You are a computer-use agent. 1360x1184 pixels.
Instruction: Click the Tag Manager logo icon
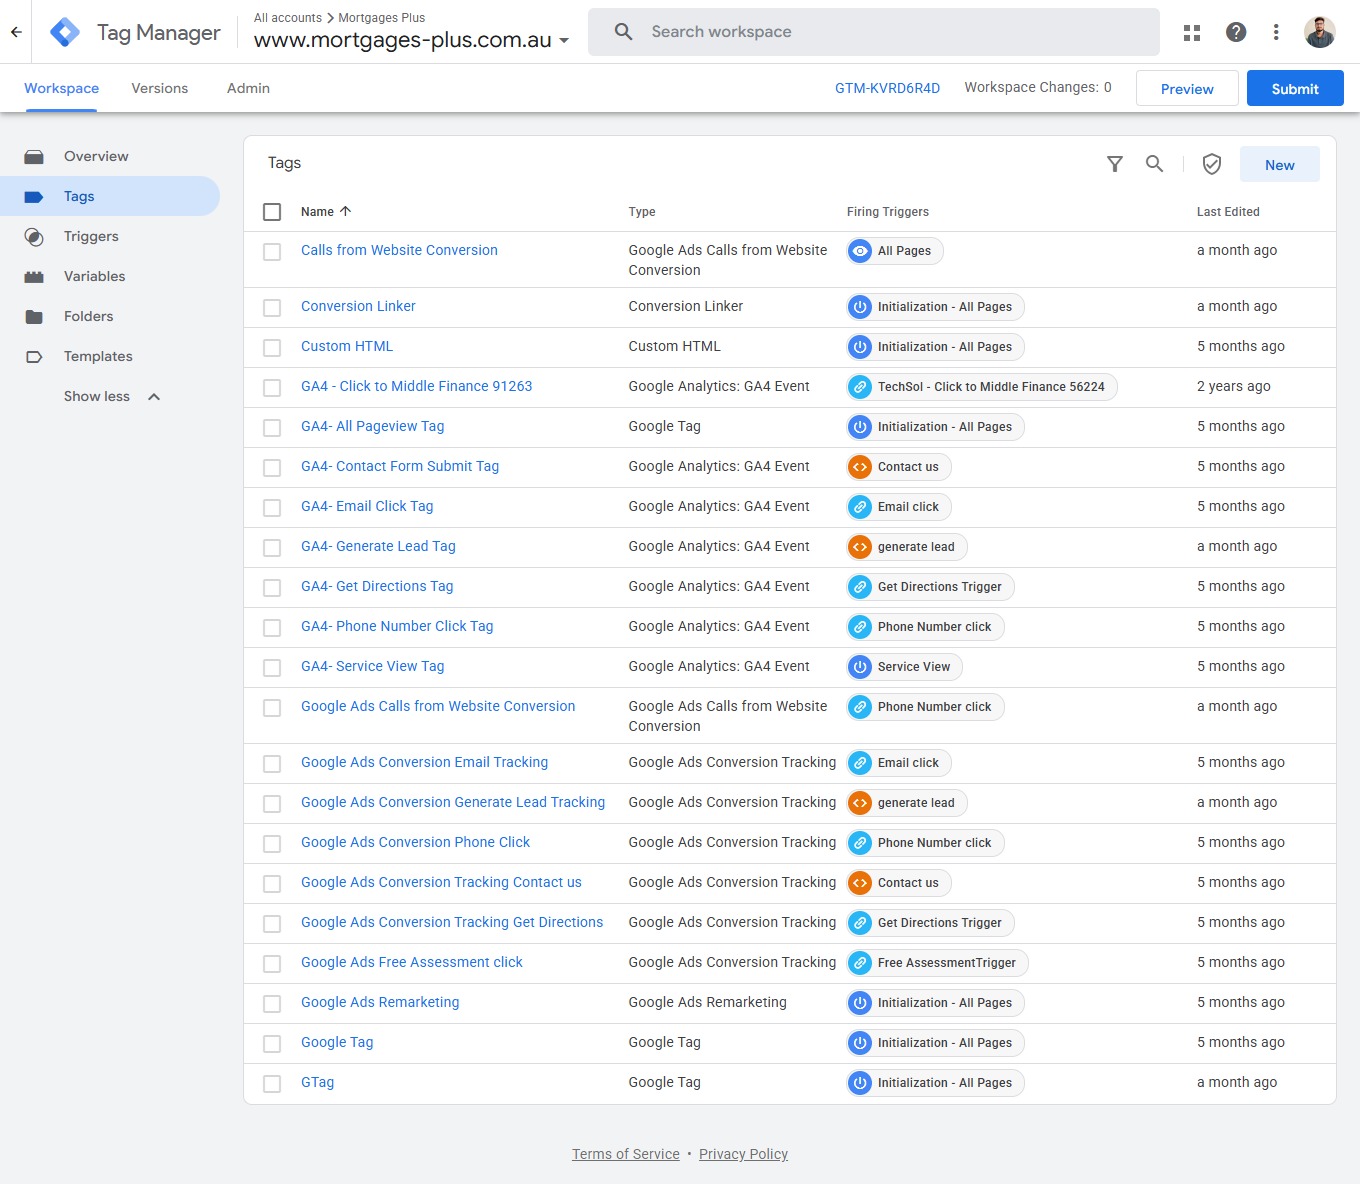click(x=65, y=32)
